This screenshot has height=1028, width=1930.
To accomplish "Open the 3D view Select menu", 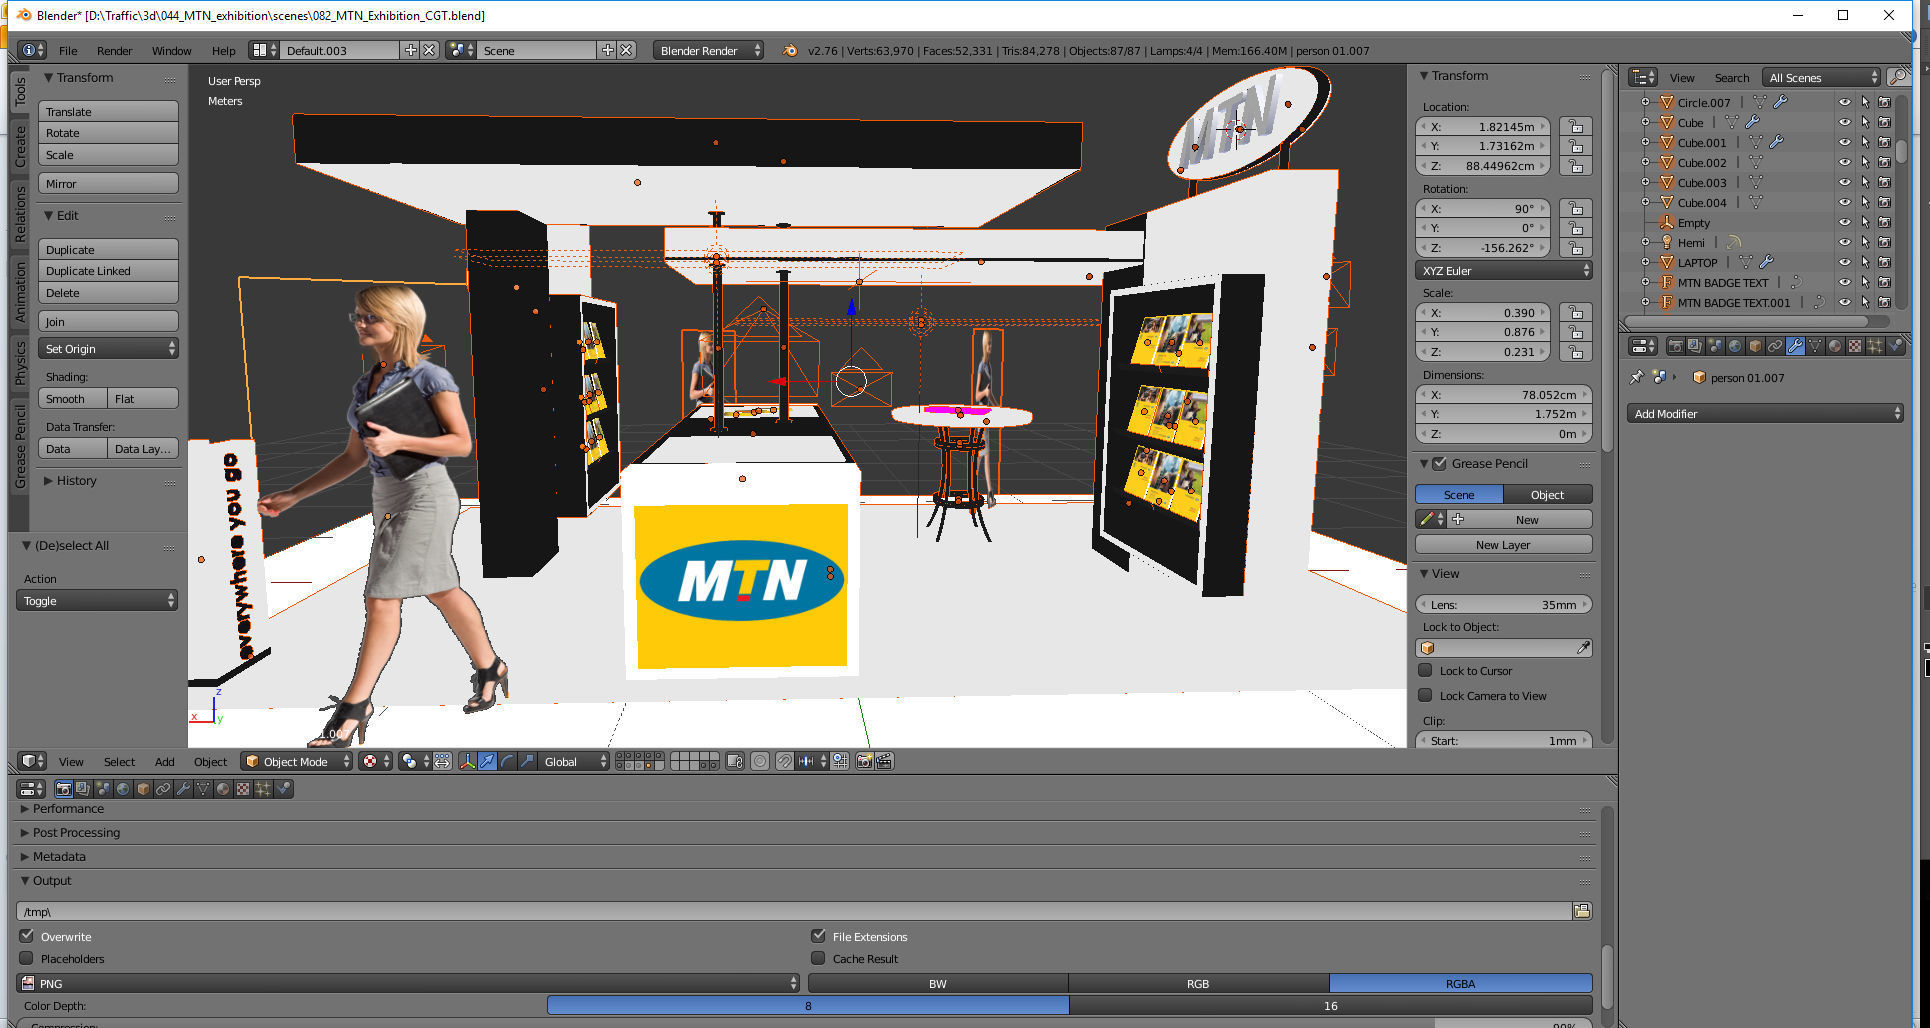I will point(119,761).
